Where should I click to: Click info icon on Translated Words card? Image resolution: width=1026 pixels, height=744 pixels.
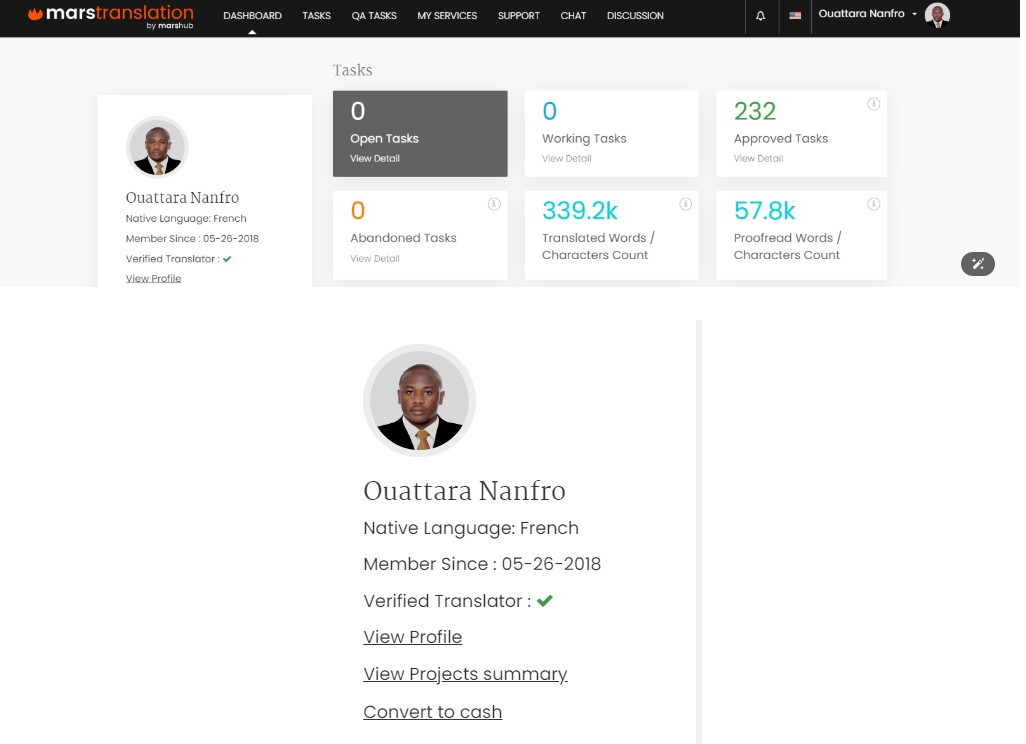(x=686, y=204)
